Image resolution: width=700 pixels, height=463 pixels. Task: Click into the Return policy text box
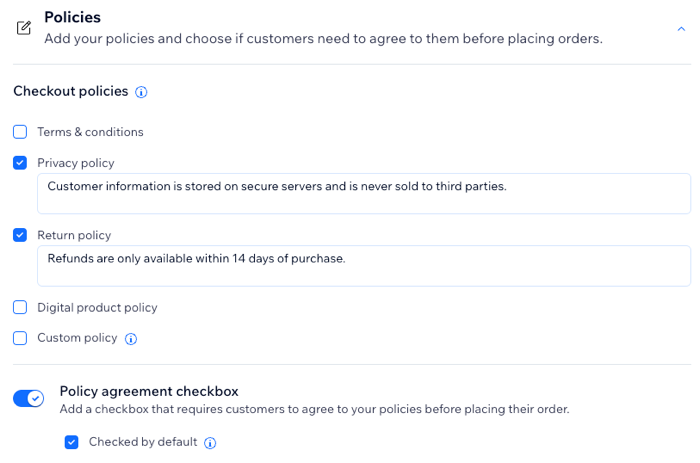pyautogui.click(x=364, y=266)
